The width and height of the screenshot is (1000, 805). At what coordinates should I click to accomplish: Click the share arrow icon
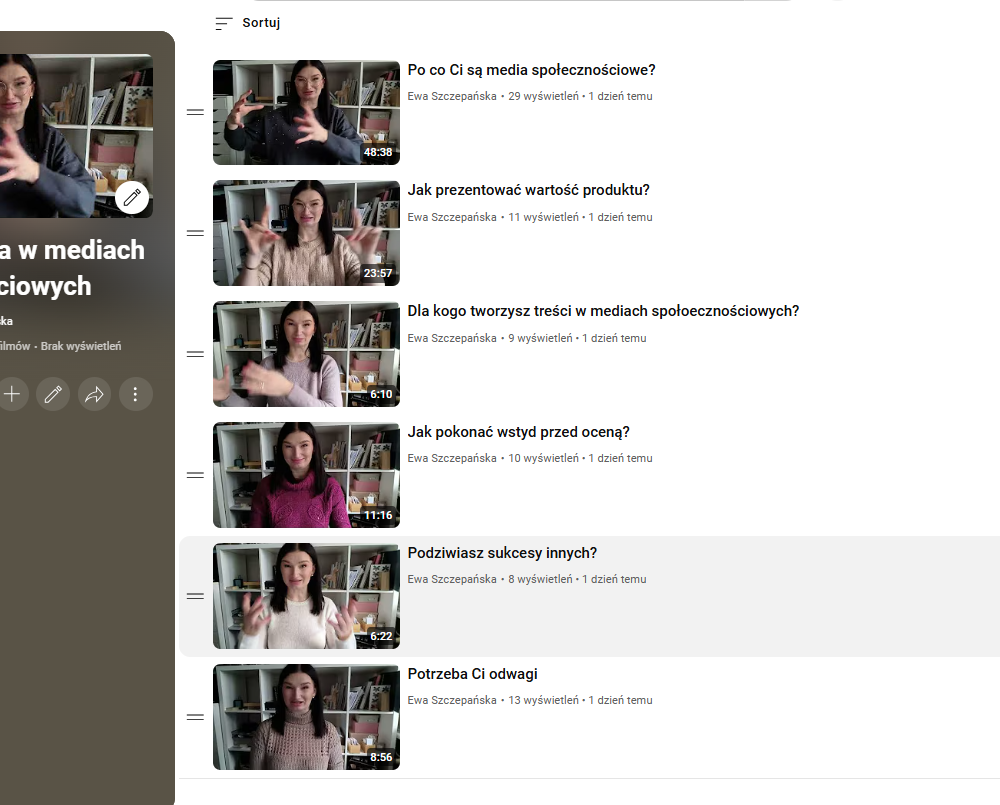pyautogui.click(x=94, y=394)
